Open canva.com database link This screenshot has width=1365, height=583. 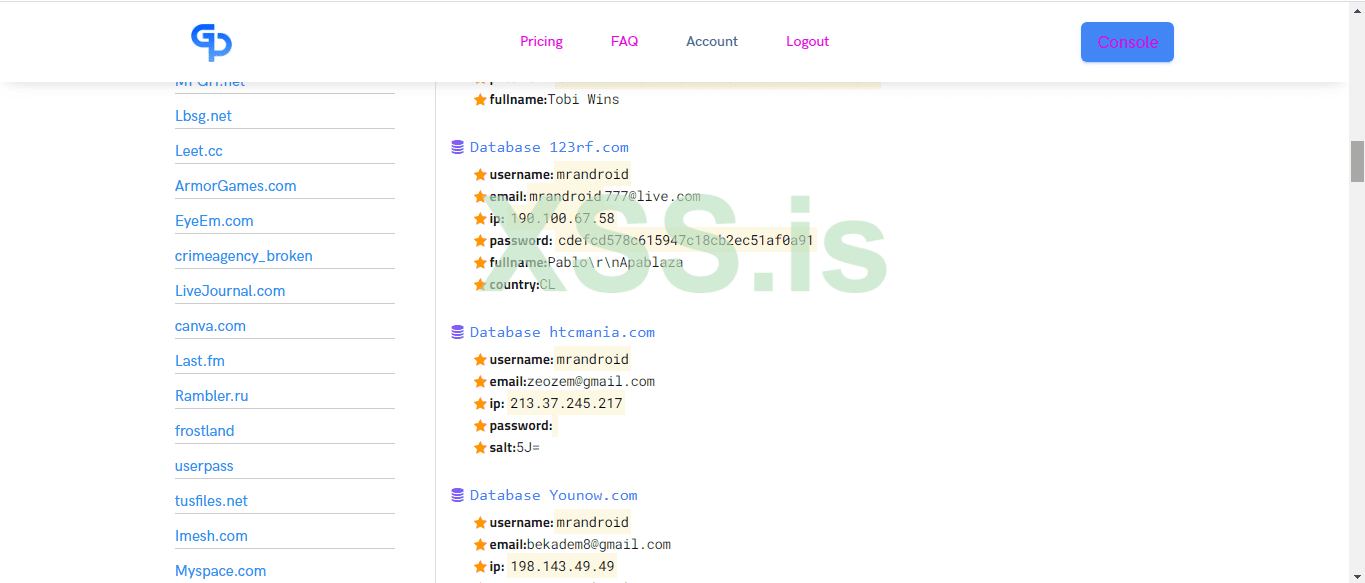click(x=210, y=326)
